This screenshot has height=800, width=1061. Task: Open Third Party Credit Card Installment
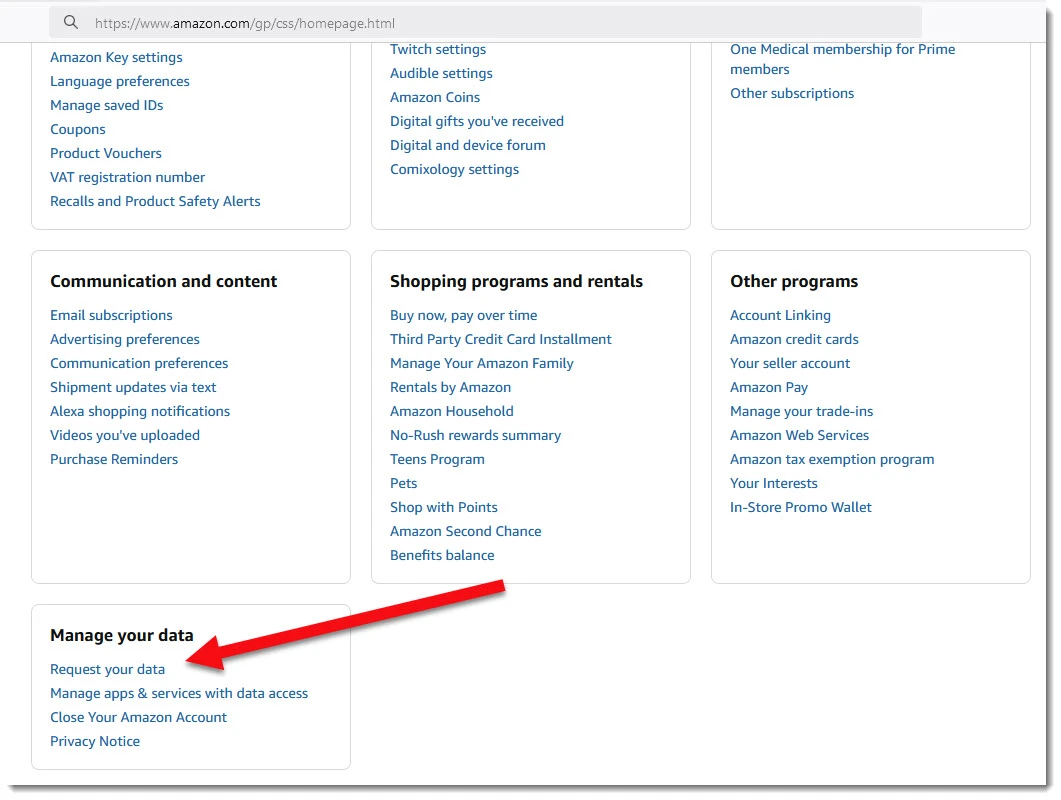pyautogui.click(x=501, y=340)
